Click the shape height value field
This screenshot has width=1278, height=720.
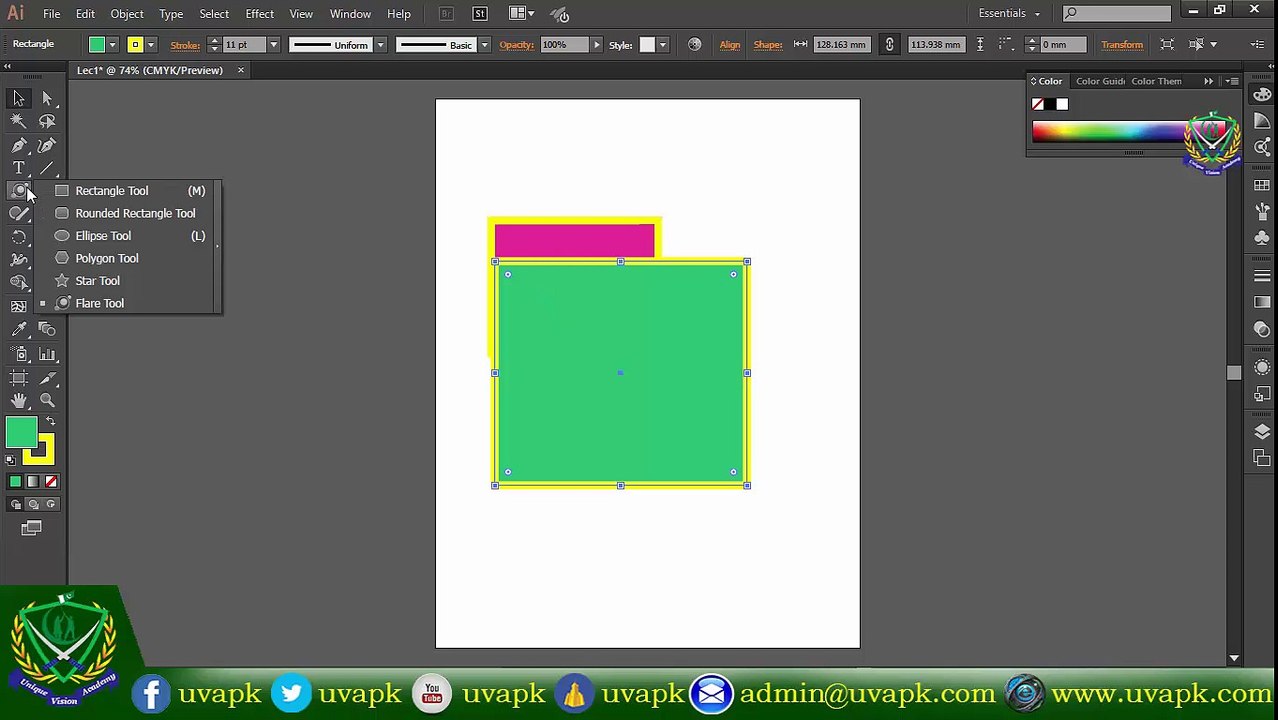pyautogui.click(x=936, y=45)
